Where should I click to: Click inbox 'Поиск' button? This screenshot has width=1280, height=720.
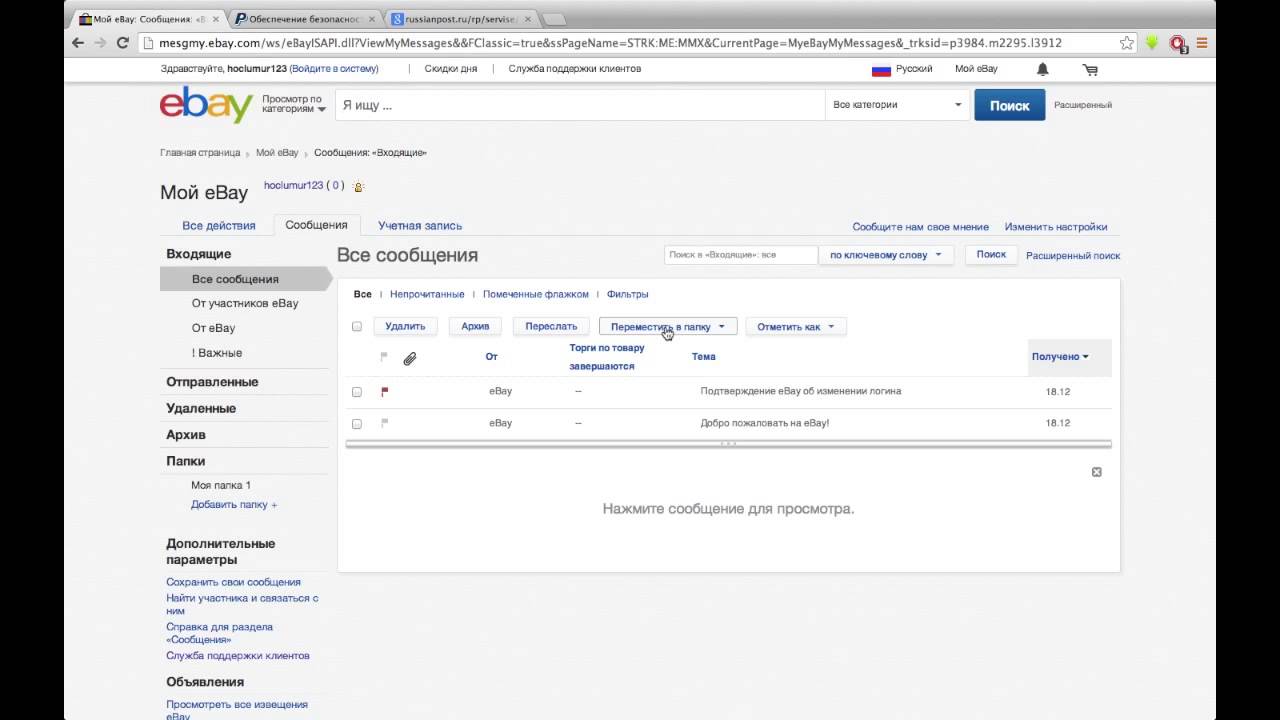tap(991, 255)
